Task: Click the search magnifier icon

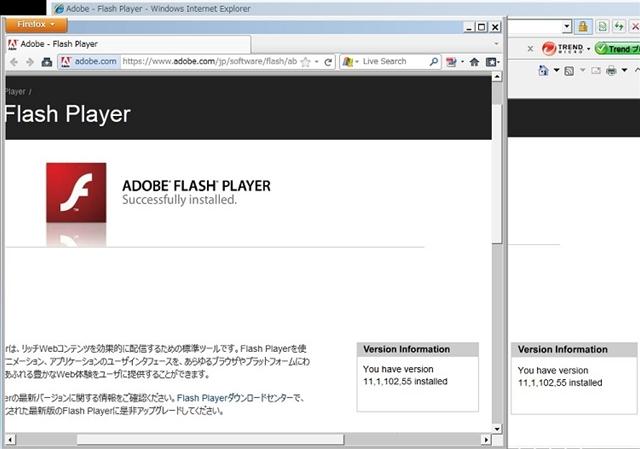Action: 434,62
